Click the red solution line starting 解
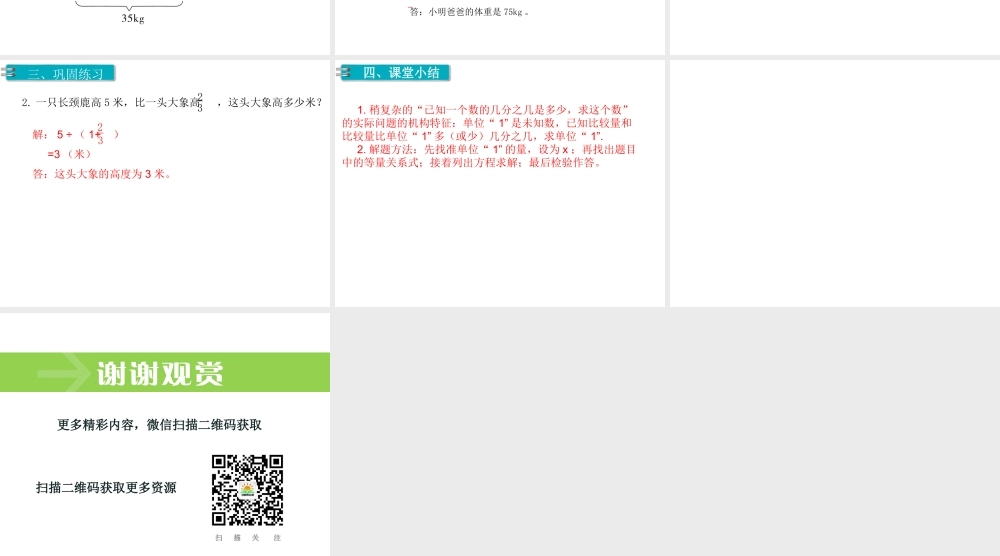Screen dimensions: 1000x556 point(76,134)
